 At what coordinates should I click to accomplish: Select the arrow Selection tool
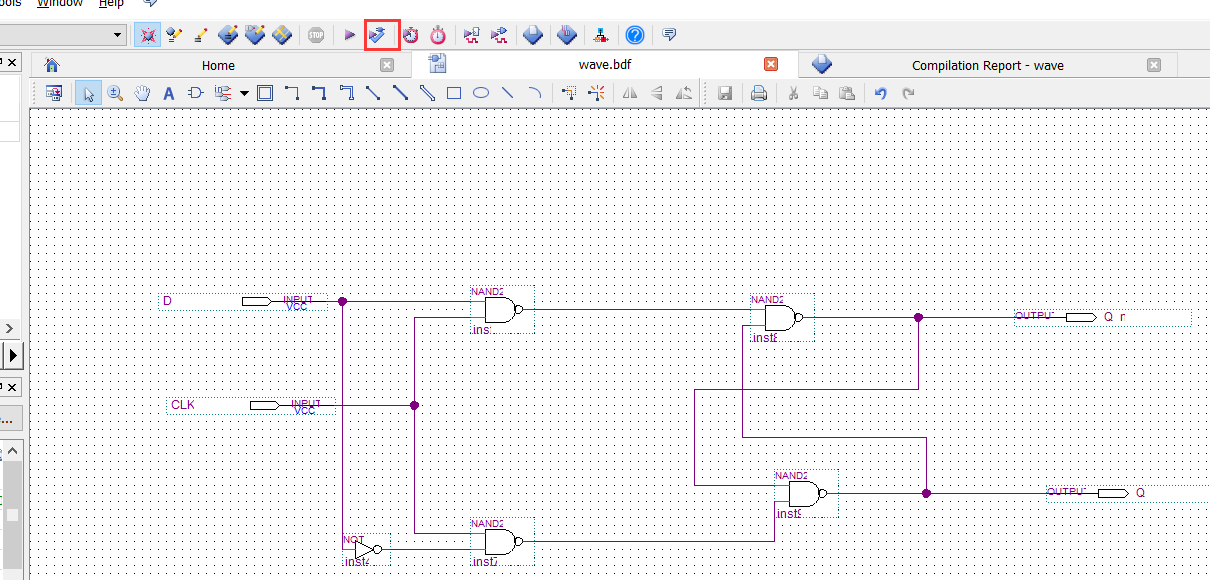click(x=88, y=94)
